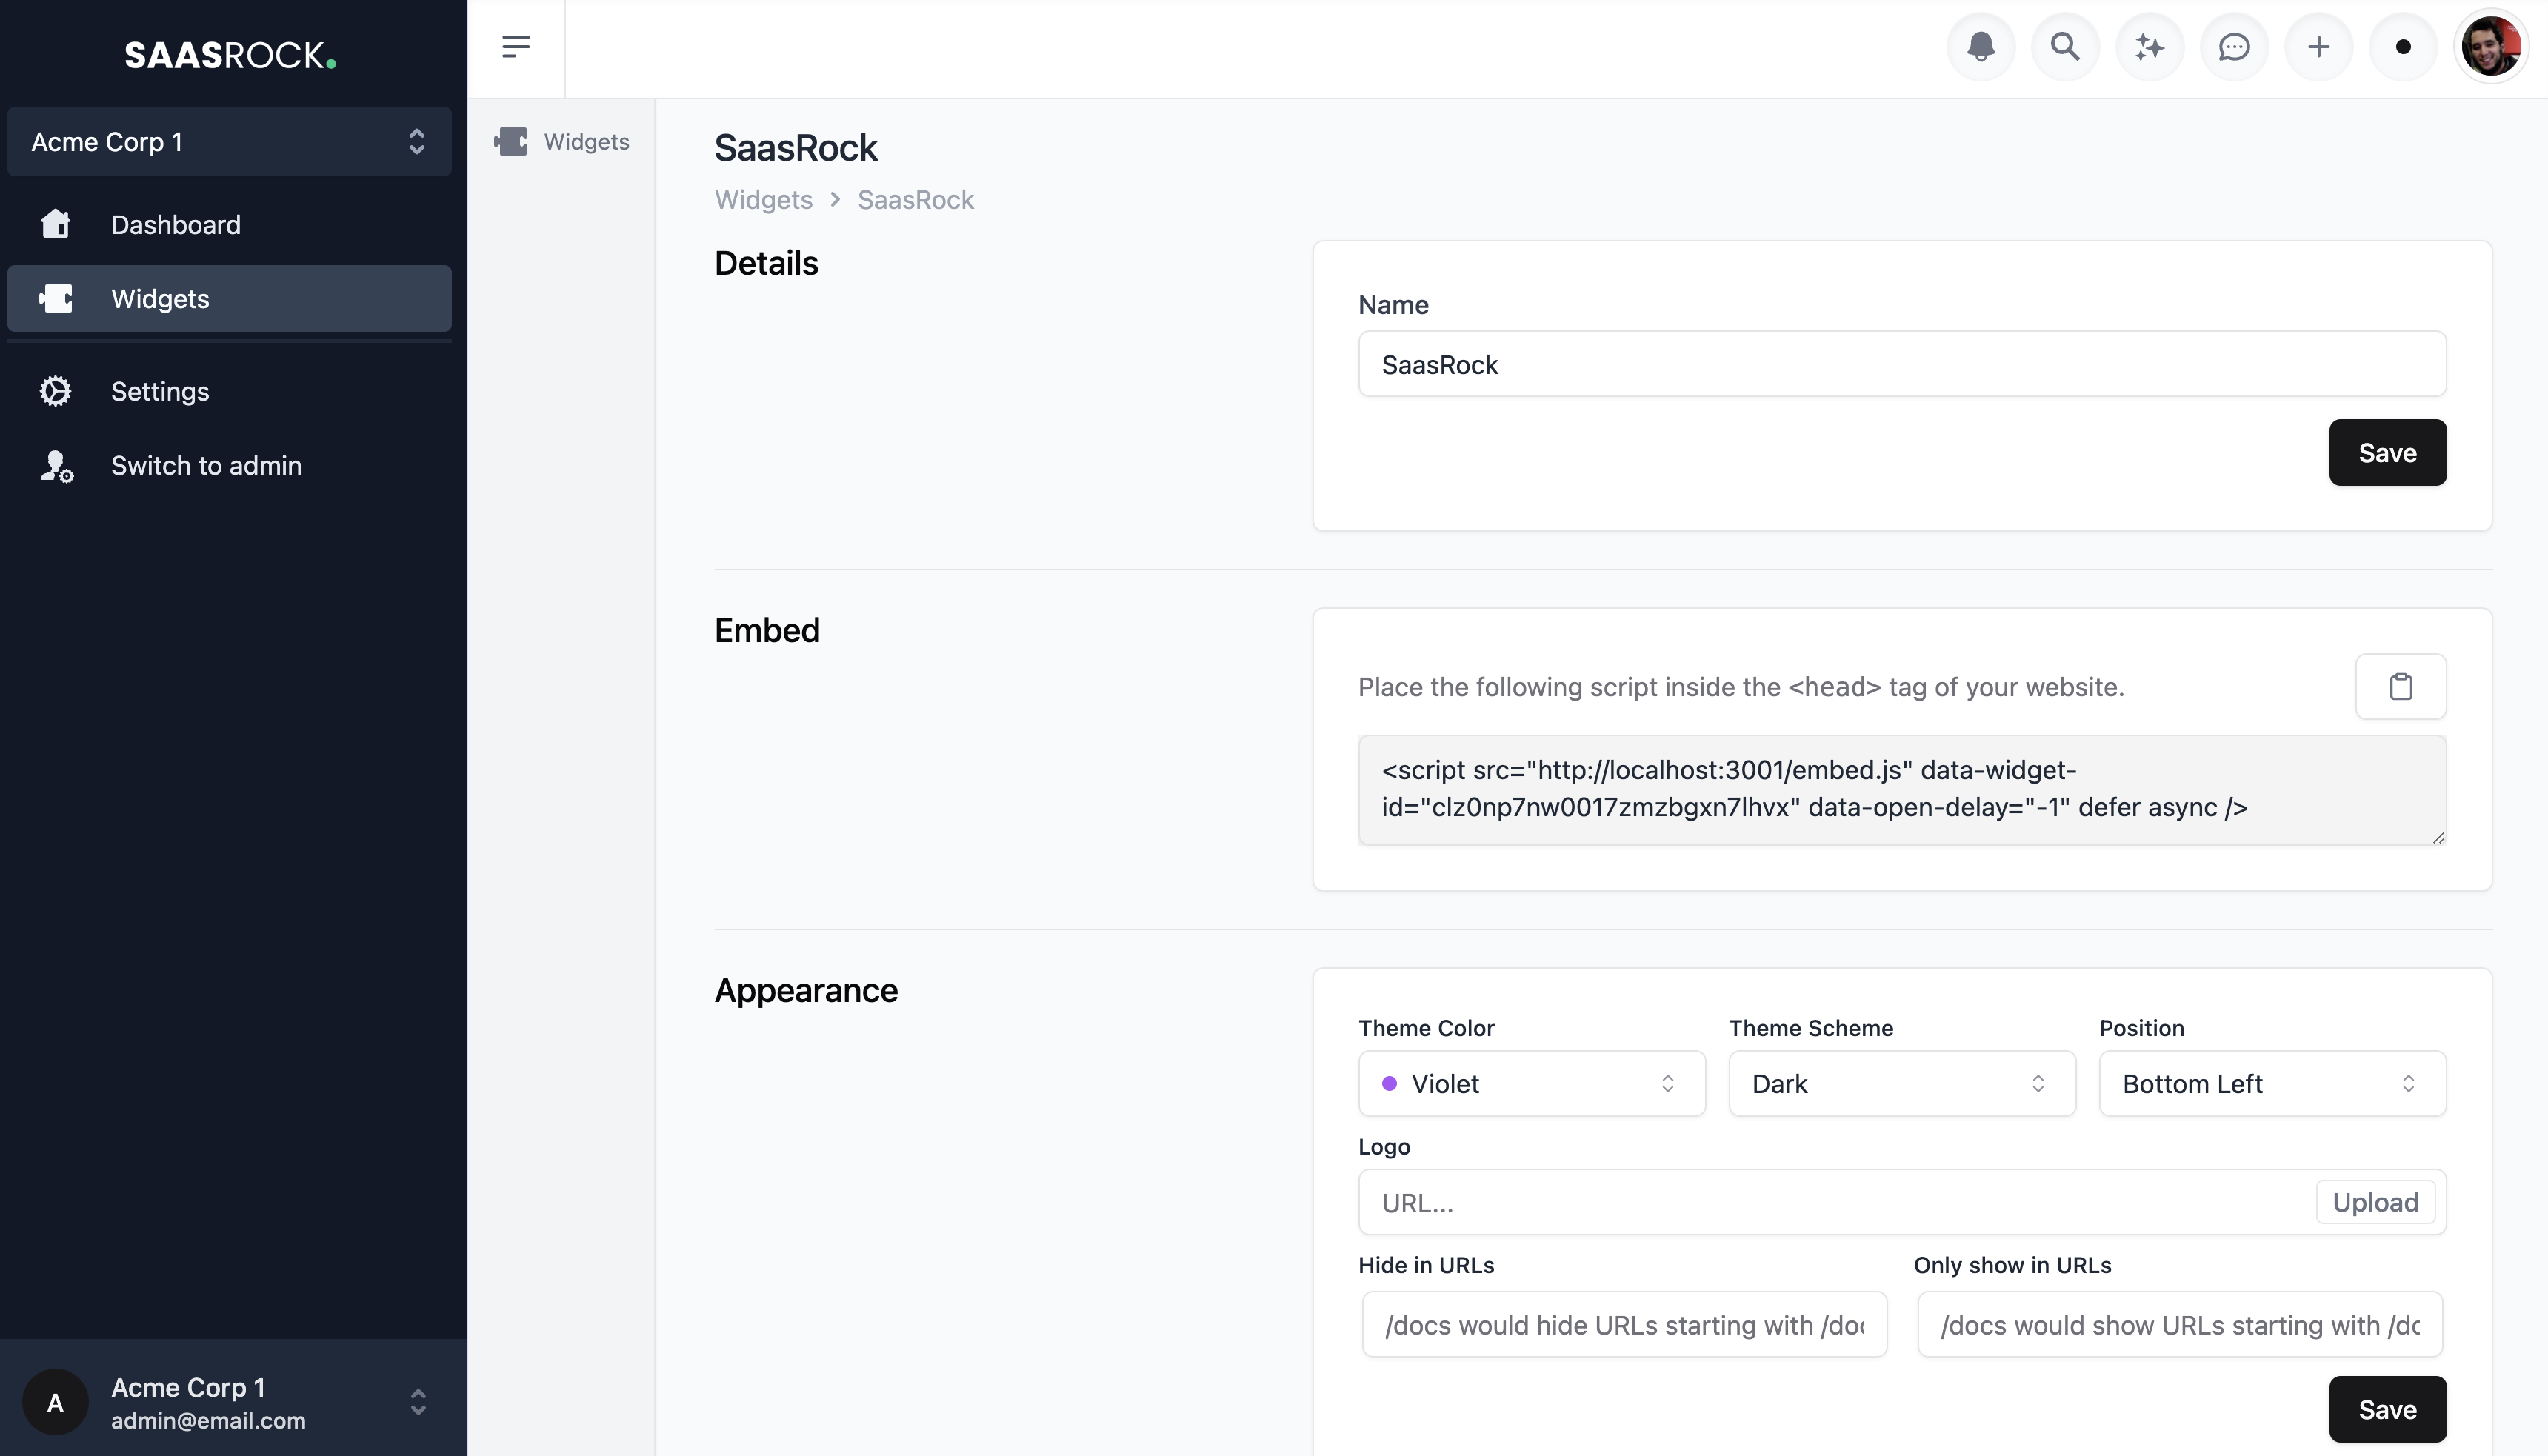Click the SaasRock page title
Viewport: 2548px width, 1456px height.
pos(796,148)
